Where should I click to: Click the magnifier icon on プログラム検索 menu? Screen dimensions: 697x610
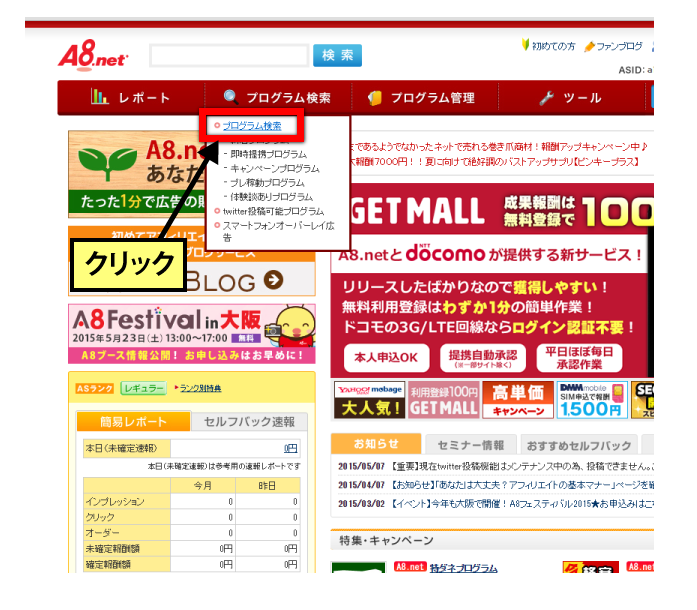pos(231,96)
